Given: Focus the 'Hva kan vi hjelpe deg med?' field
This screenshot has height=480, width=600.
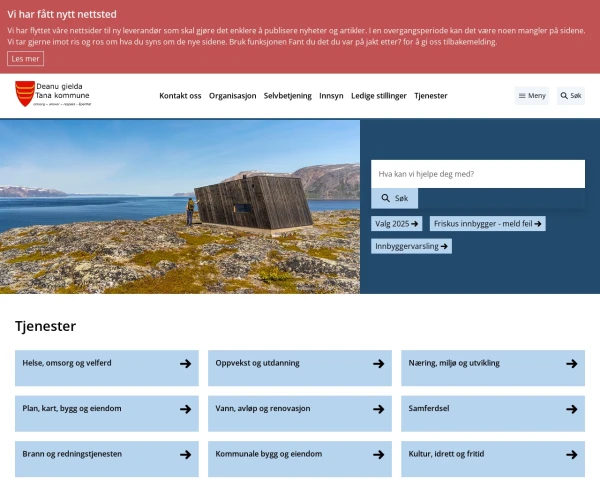Looking at the screenshot, I should point(477,174).
